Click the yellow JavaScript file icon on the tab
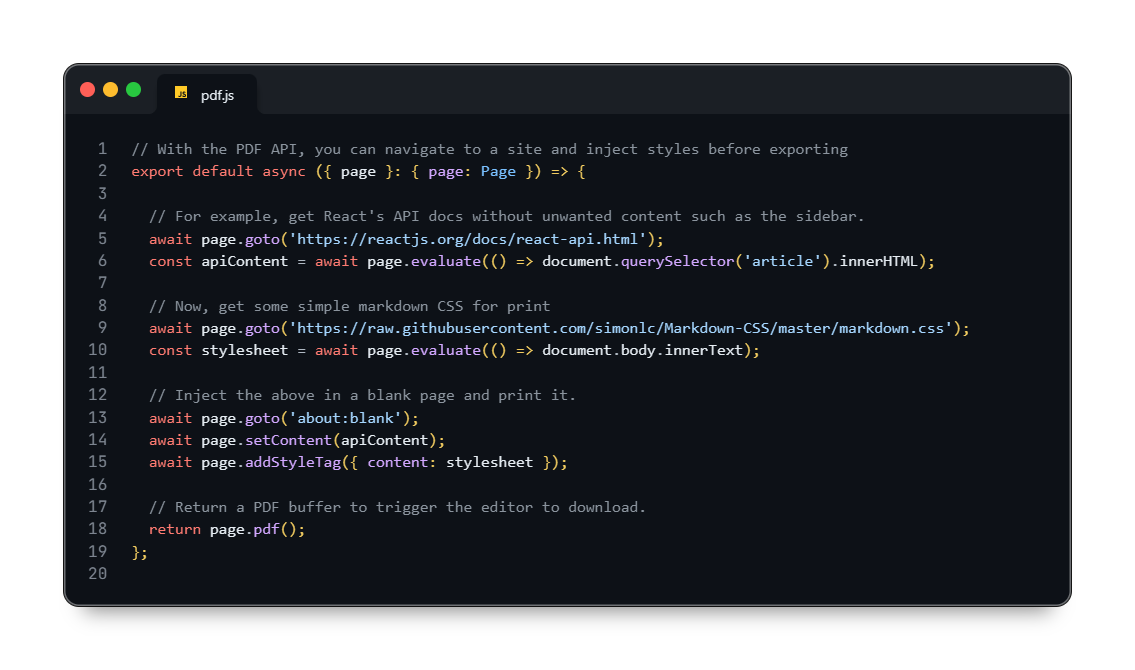 point(181,94)
